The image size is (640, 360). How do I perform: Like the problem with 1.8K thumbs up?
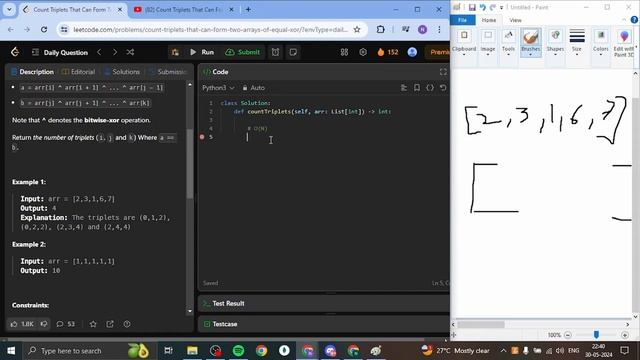pos(22,324)
